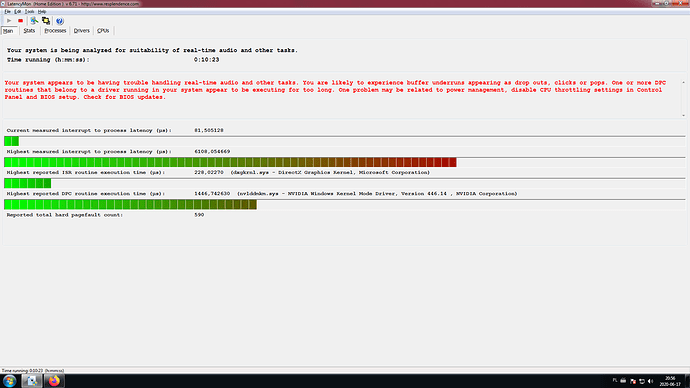This screenshot has height=388, width=690.
Task: Switch to the Stats tab
Action: (29, 30)
